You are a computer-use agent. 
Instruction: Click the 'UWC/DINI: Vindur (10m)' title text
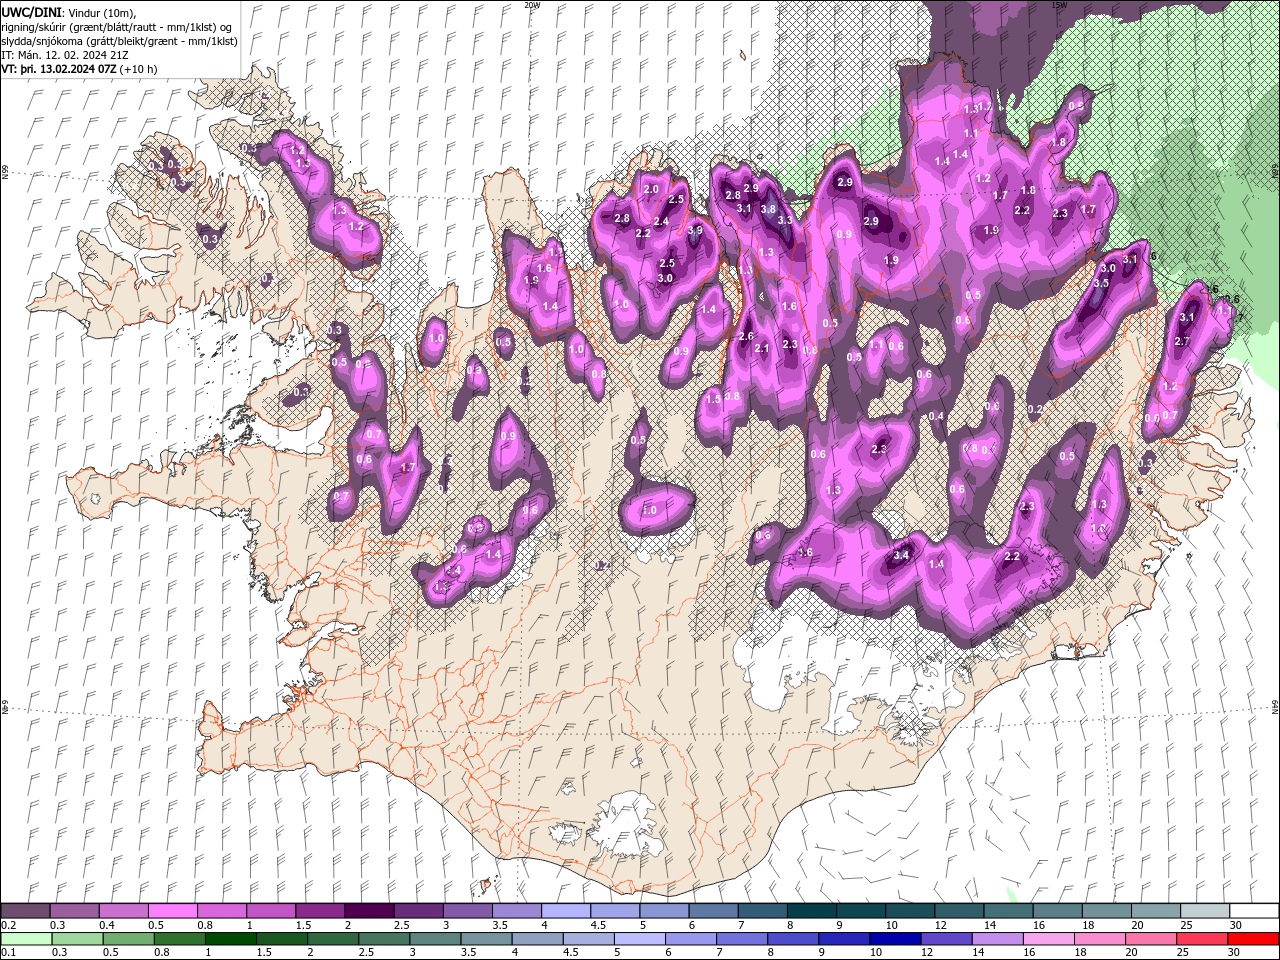tap(67, 12)
